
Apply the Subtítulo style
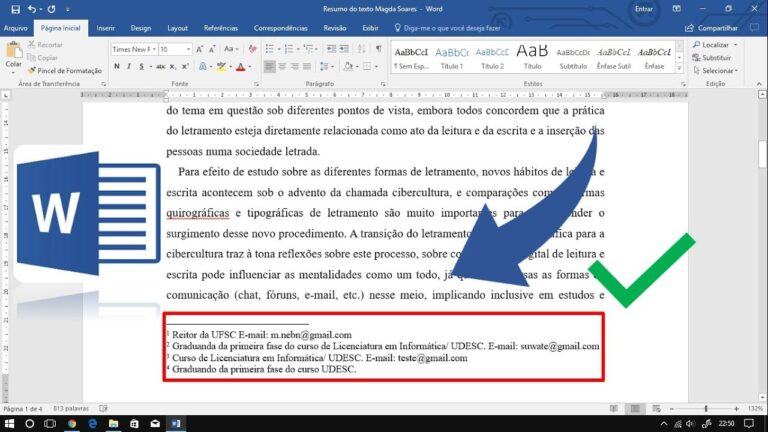(573, 58)
